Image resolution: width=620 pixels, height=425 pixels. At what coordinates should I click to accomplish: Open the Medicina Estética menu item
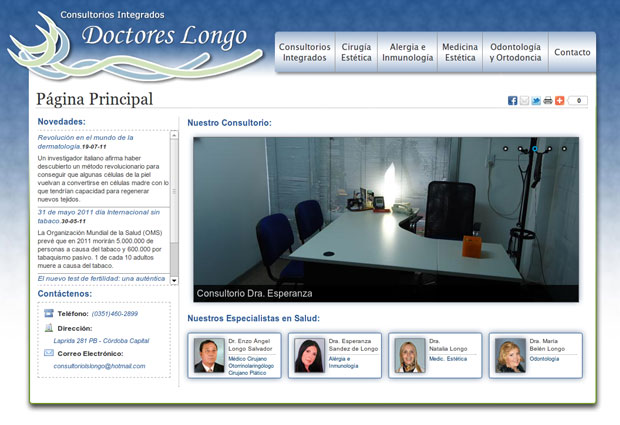(460, 52)
